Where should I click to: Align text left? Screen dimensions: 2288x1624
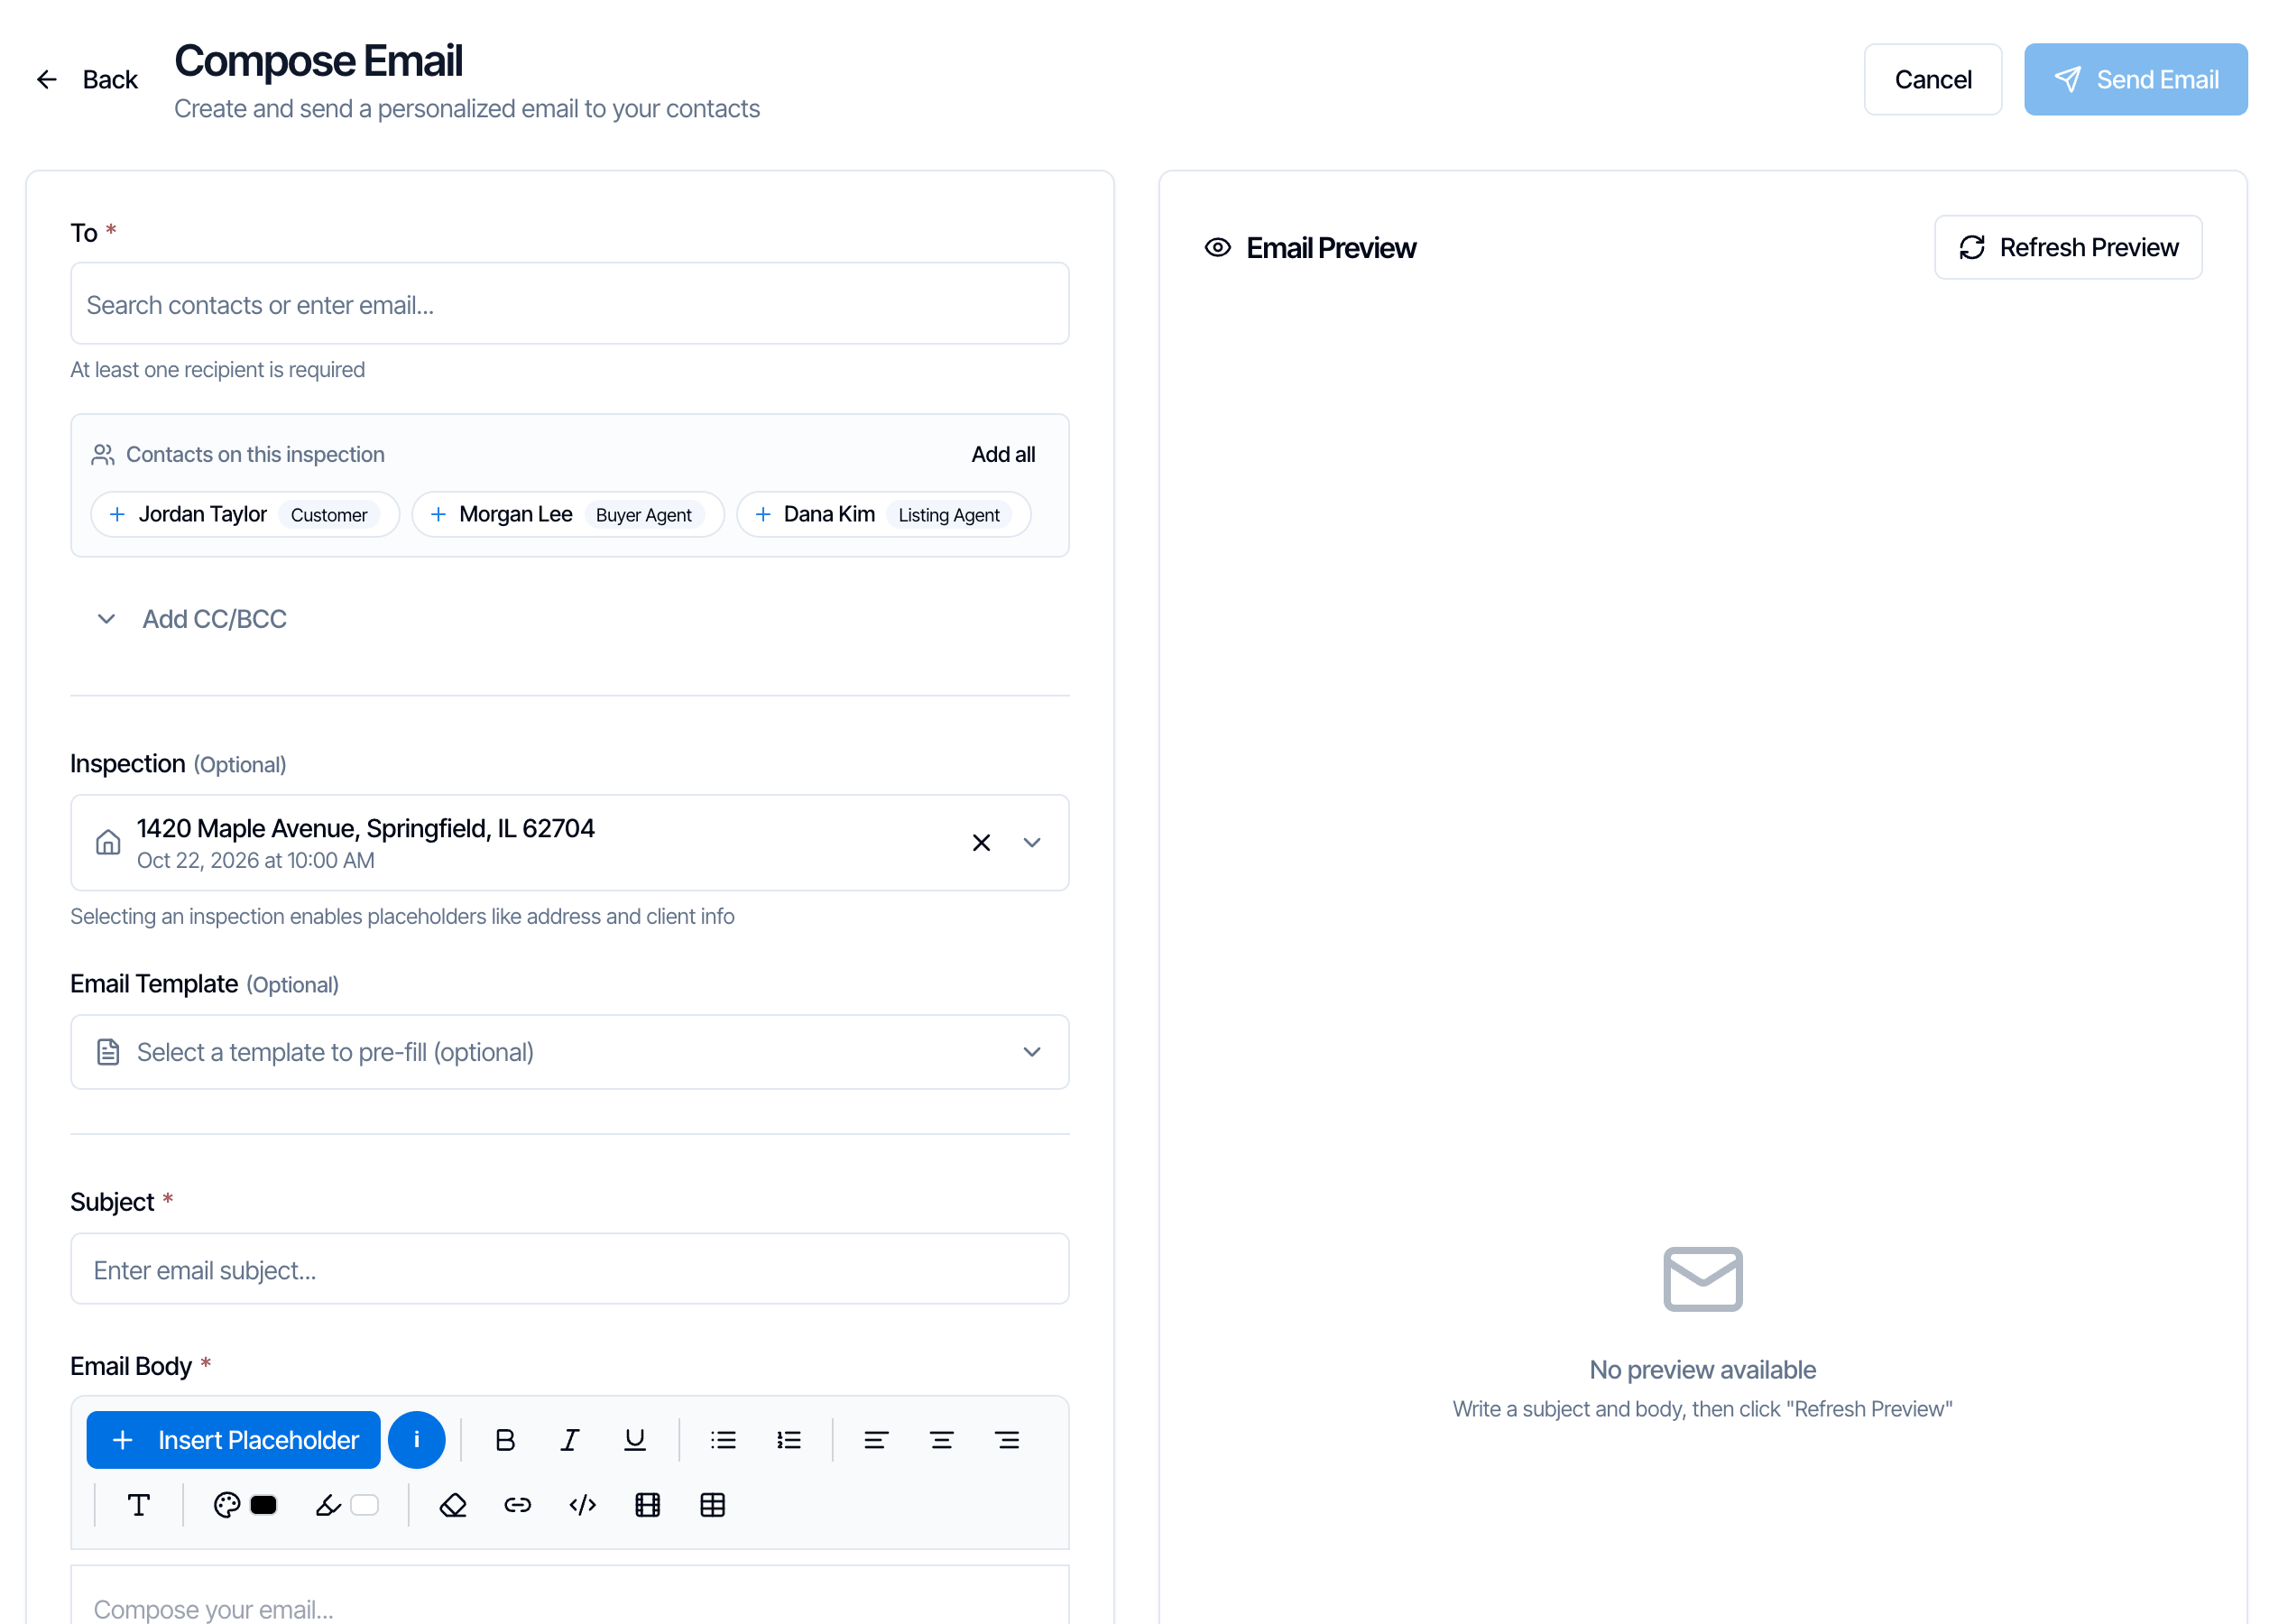pyautogui.click(x=876, y=1440)
